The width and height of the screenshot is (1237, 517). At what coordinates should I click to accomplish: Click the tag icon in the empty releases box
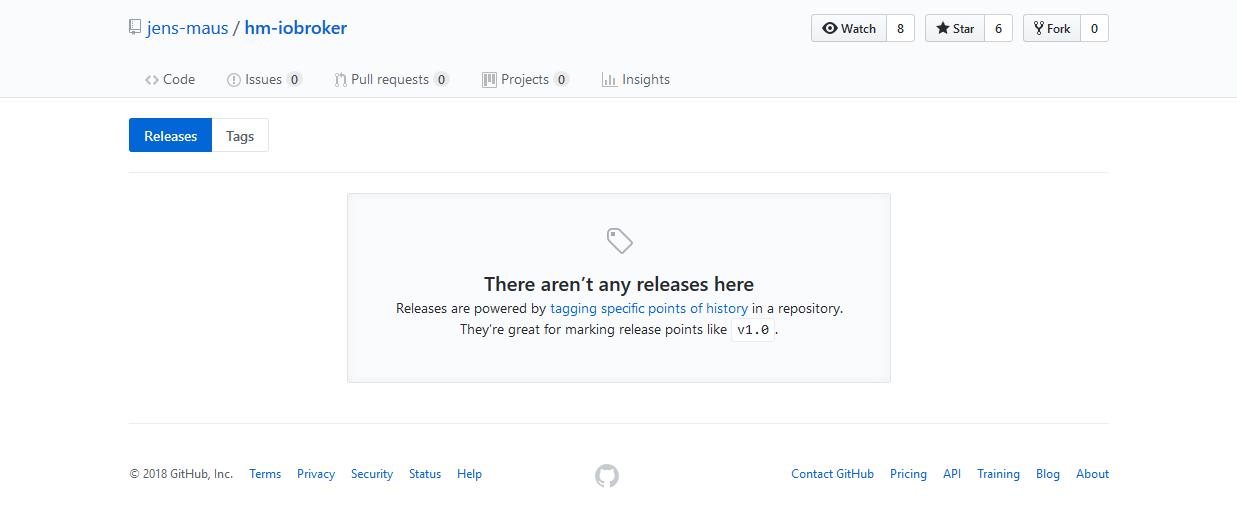[619, 241]
